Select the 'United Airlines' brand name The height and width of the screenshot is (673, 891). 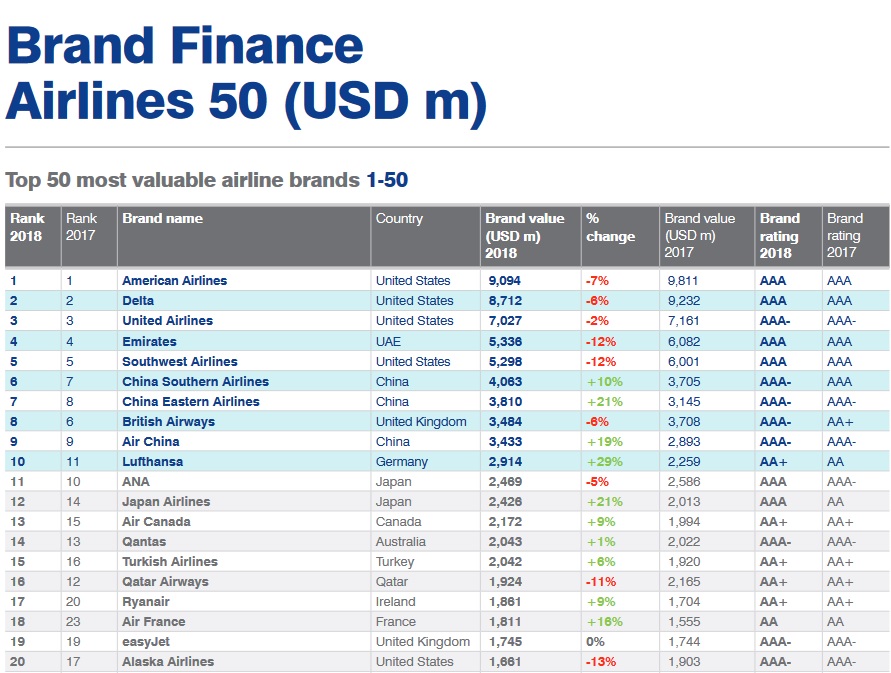[168, 321]
